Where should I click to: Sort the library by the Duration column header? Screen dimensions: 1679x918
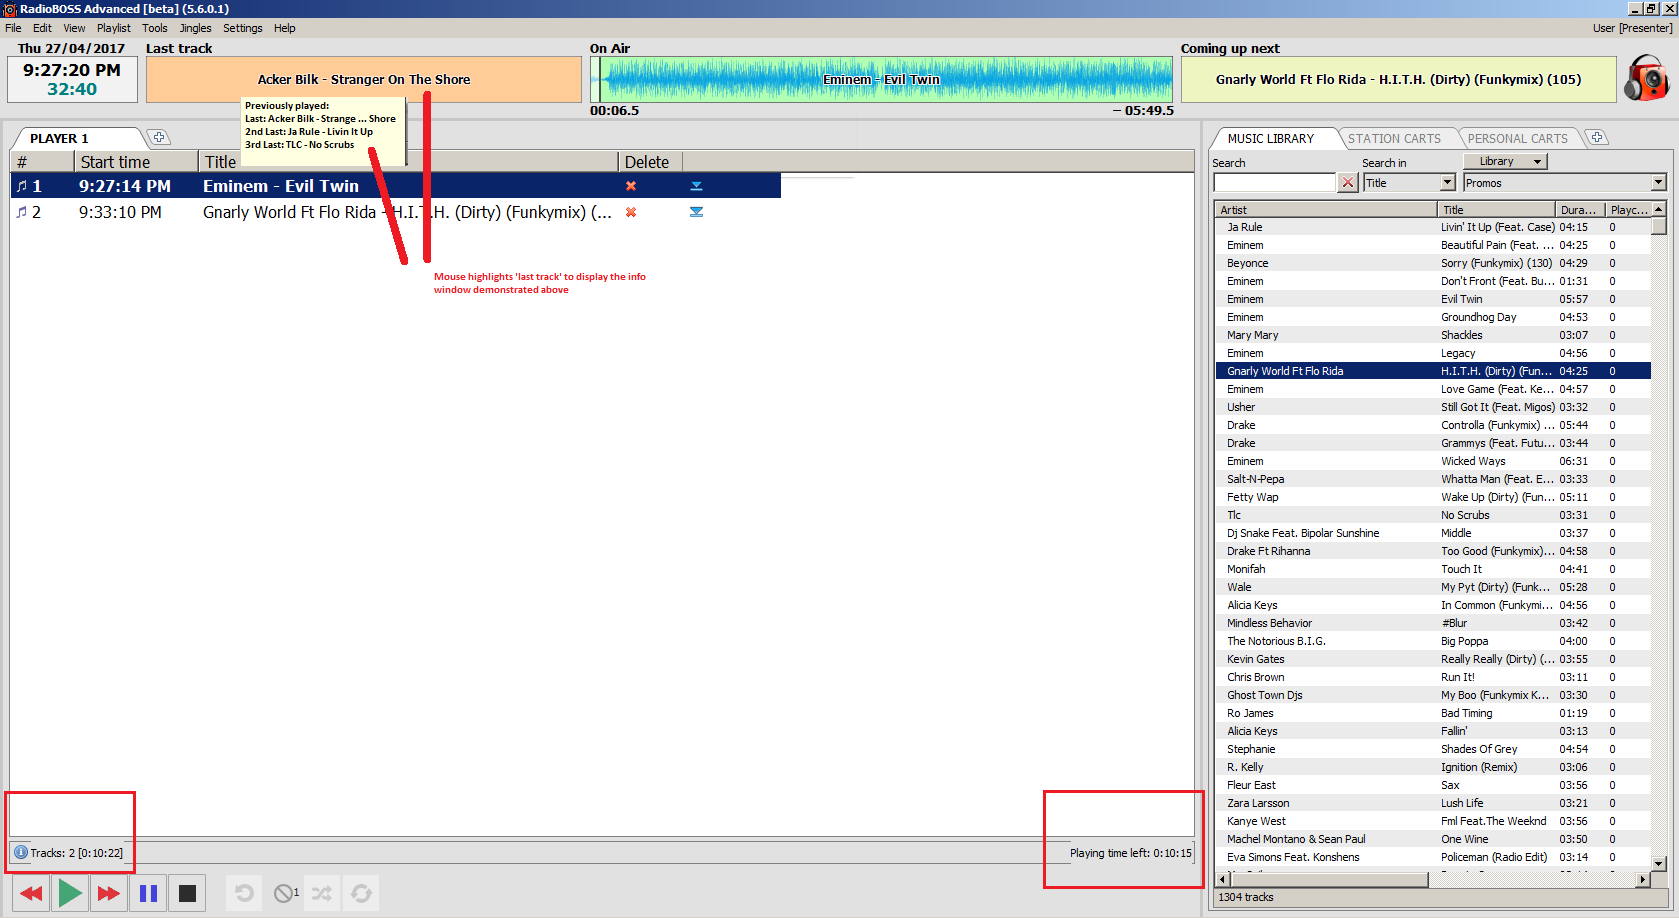(x=1580, y=209)
